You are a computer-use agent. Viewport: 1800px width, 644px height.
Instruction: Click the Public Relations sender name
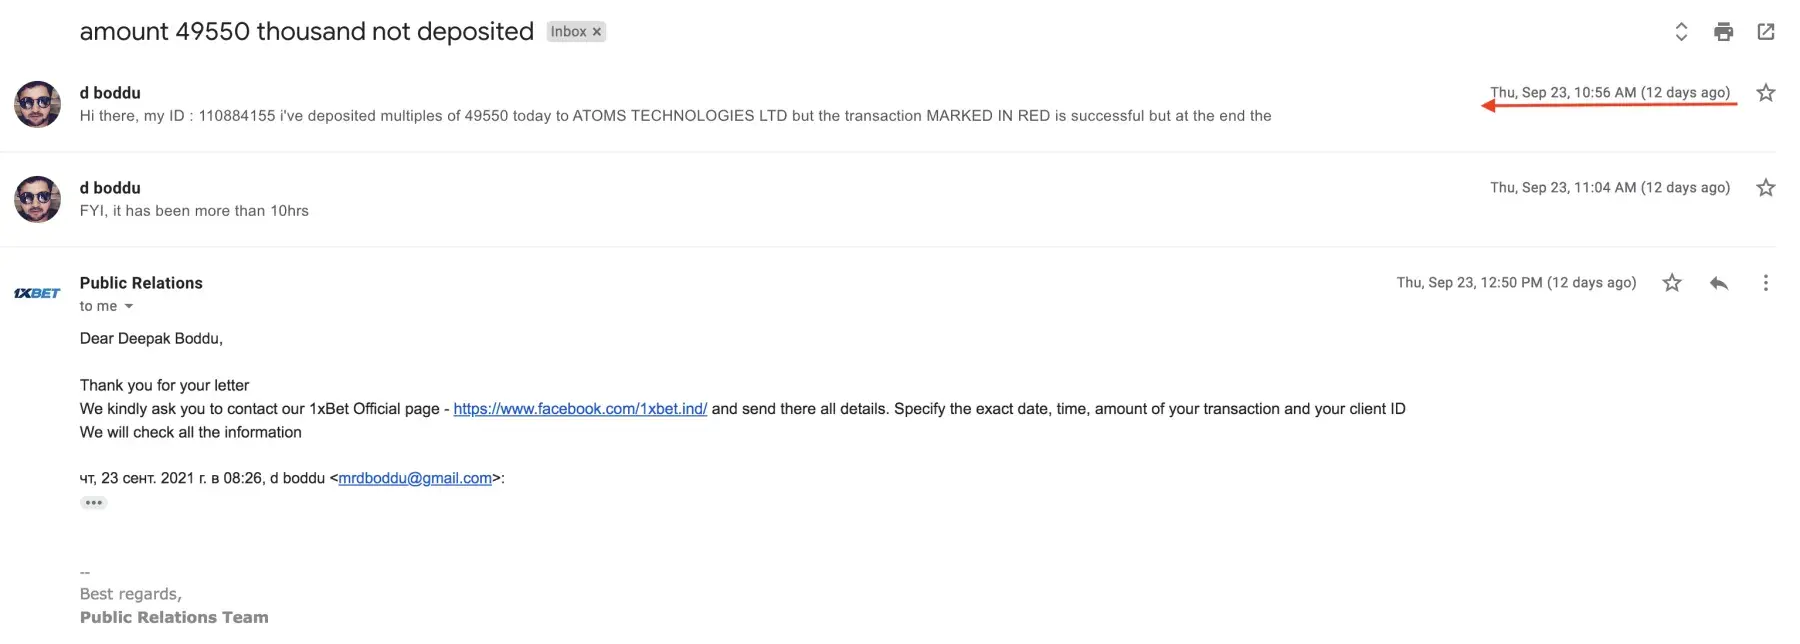pos(141,283)
